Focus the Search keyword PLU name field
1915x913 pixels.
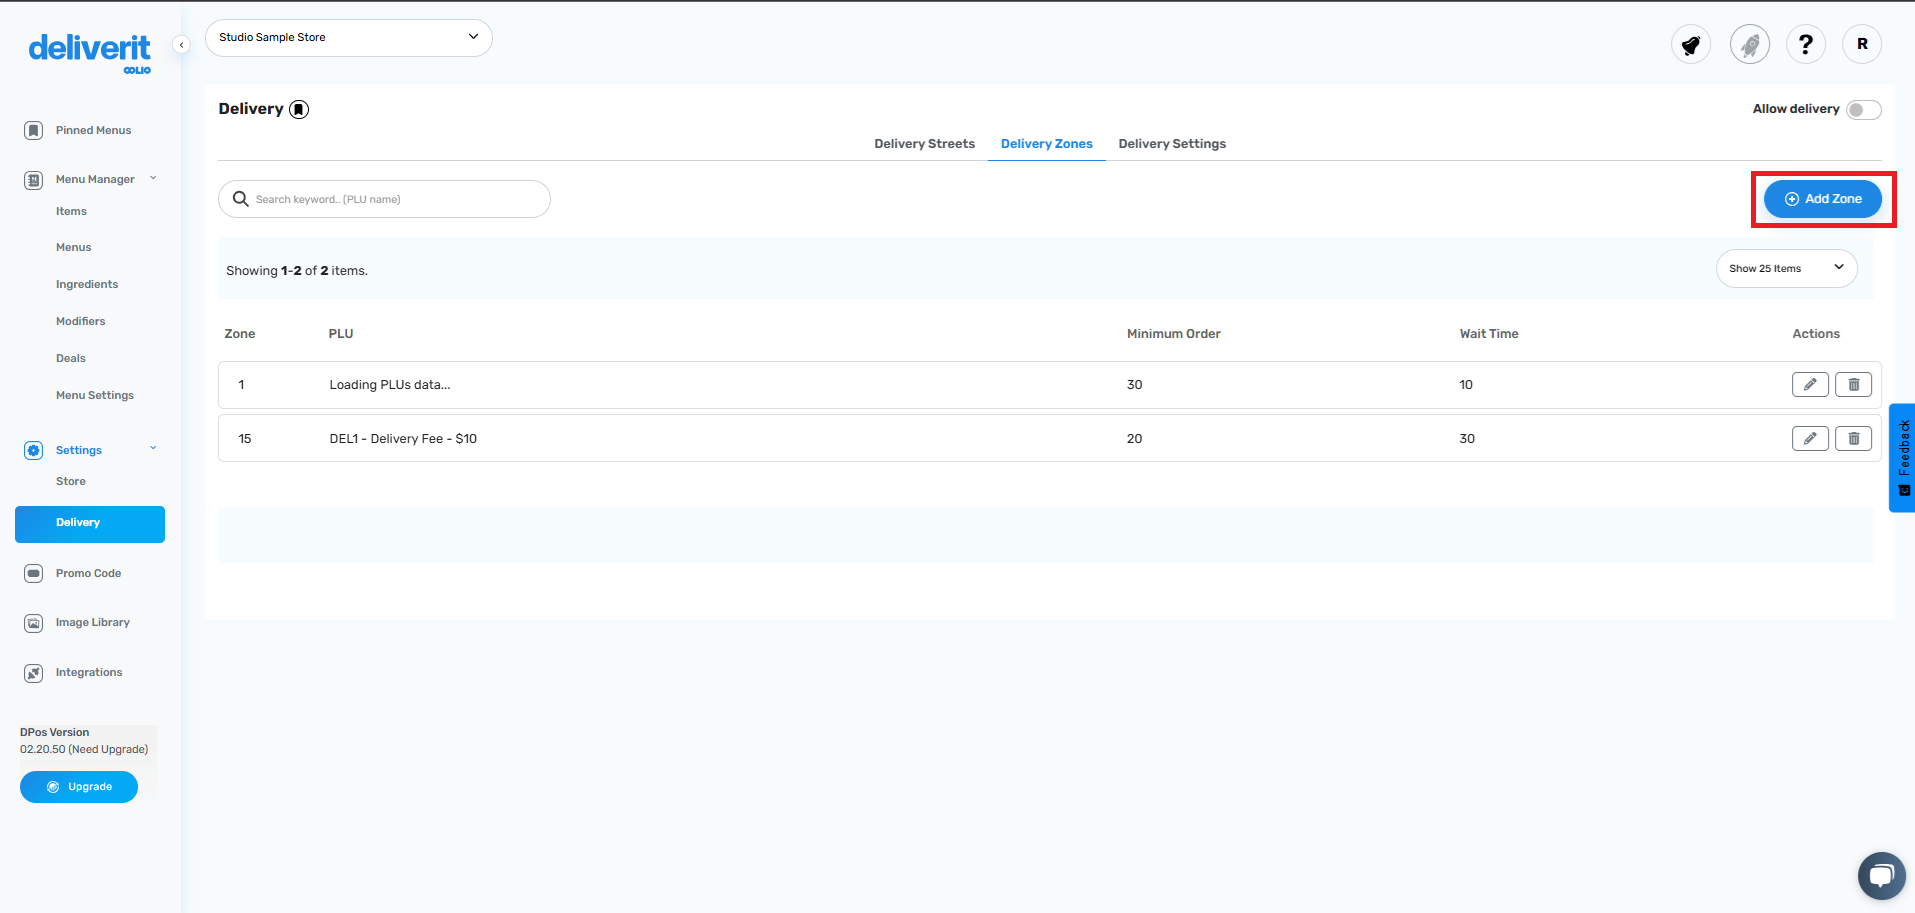[x=384, y=199]
